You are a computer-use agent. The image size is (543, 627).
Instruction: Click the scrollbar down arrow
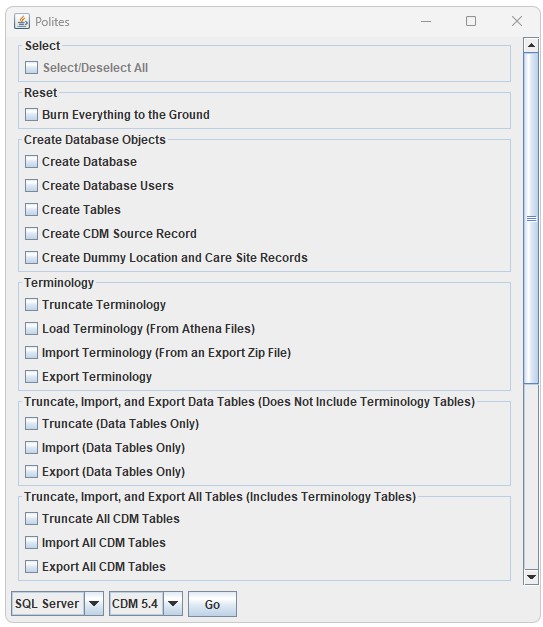click(x=531, y=576)
